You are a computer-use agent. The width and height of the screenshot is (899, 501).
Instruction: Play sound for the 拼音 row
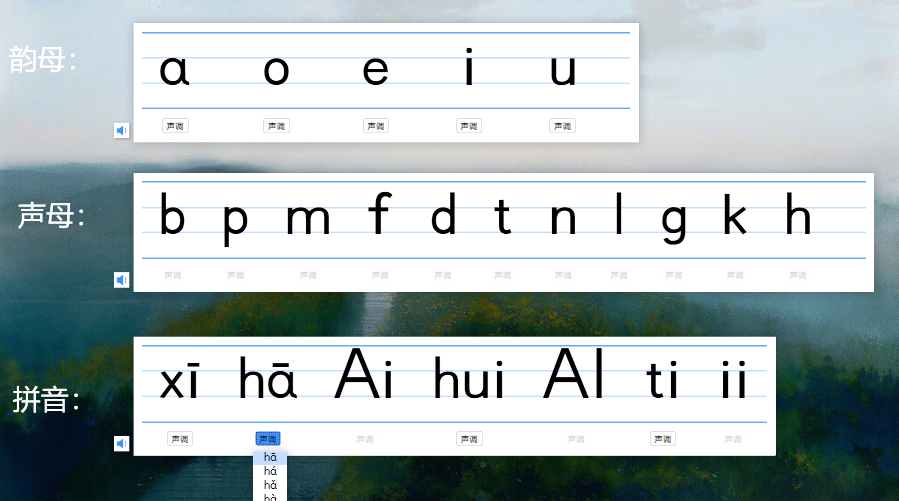[x=121, y=443]
